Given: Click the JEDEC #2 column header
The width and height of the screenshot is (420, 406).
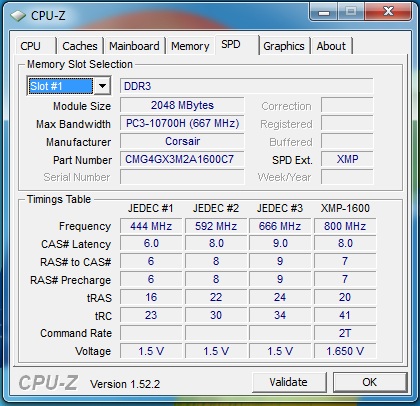Looking at the screenshot, I should (216, 208).
